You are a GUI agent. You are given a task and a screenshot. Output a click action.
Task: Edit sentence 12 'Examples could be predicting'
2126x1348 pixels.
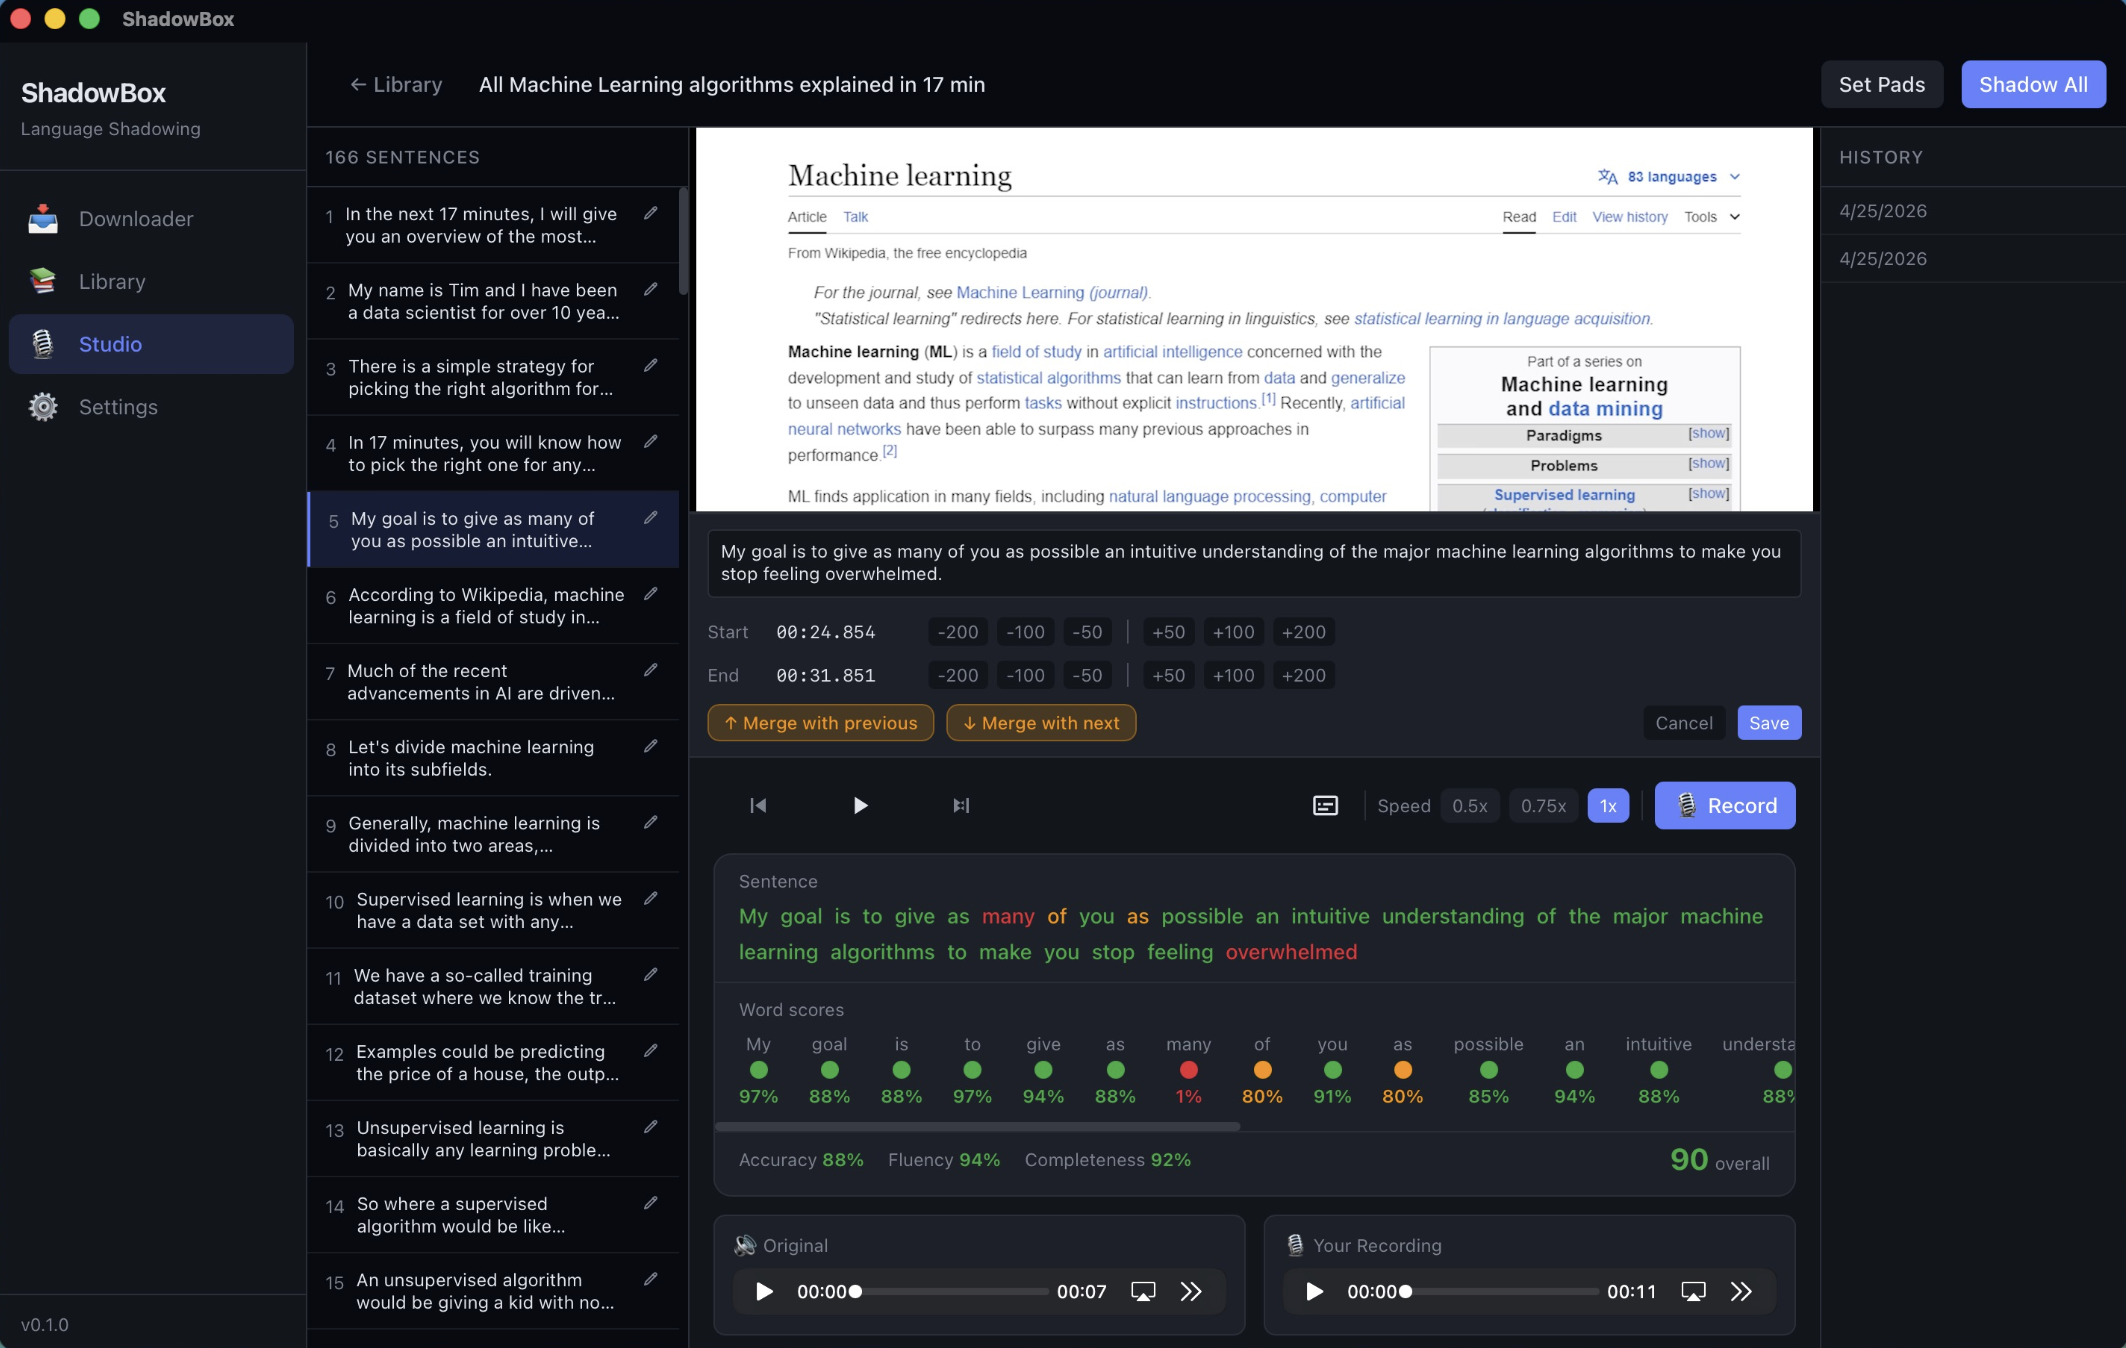coord(651,1050)
